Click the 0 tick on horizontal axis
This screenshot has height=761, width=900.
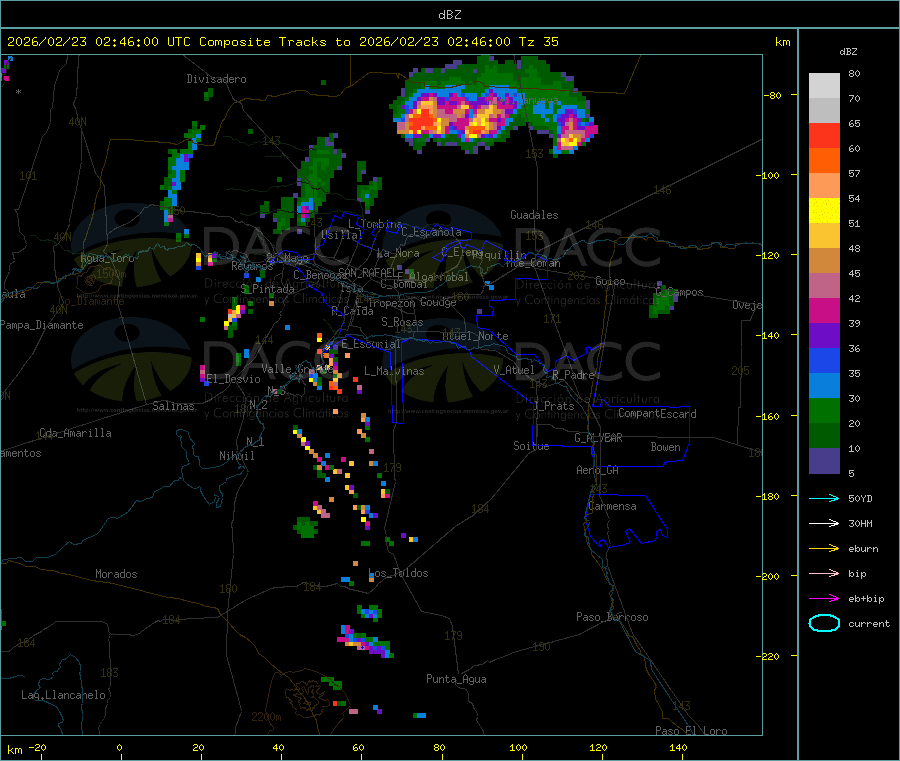click(119, 747)
